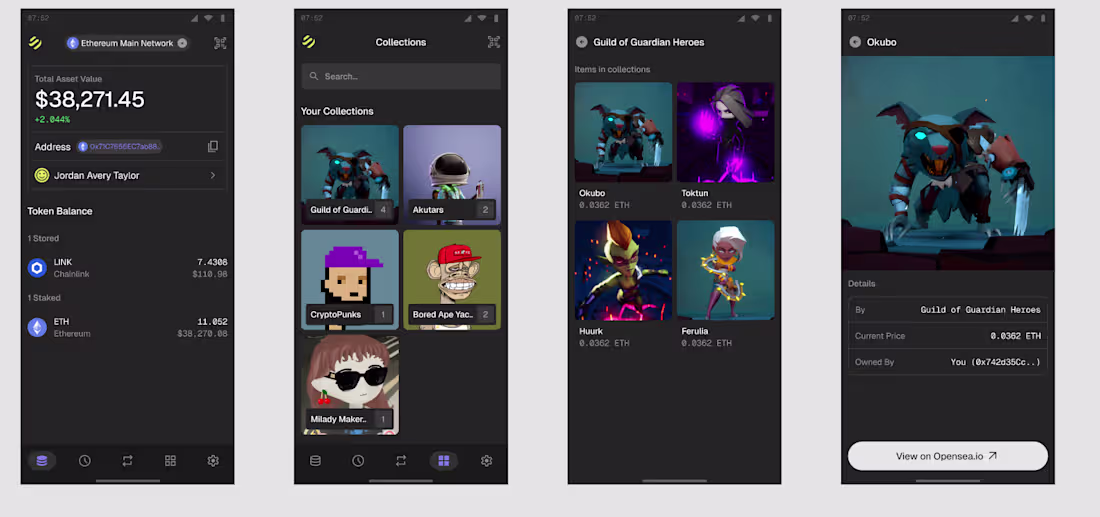
Task: Click the Okubo price label under thumbnail
Action: (605, 206)
